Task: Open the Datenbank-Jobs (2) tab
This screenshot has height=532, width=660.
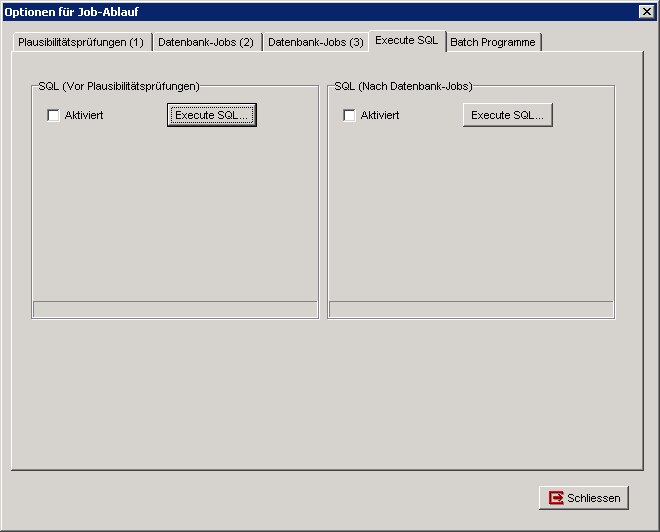Action: click(208, 42)
